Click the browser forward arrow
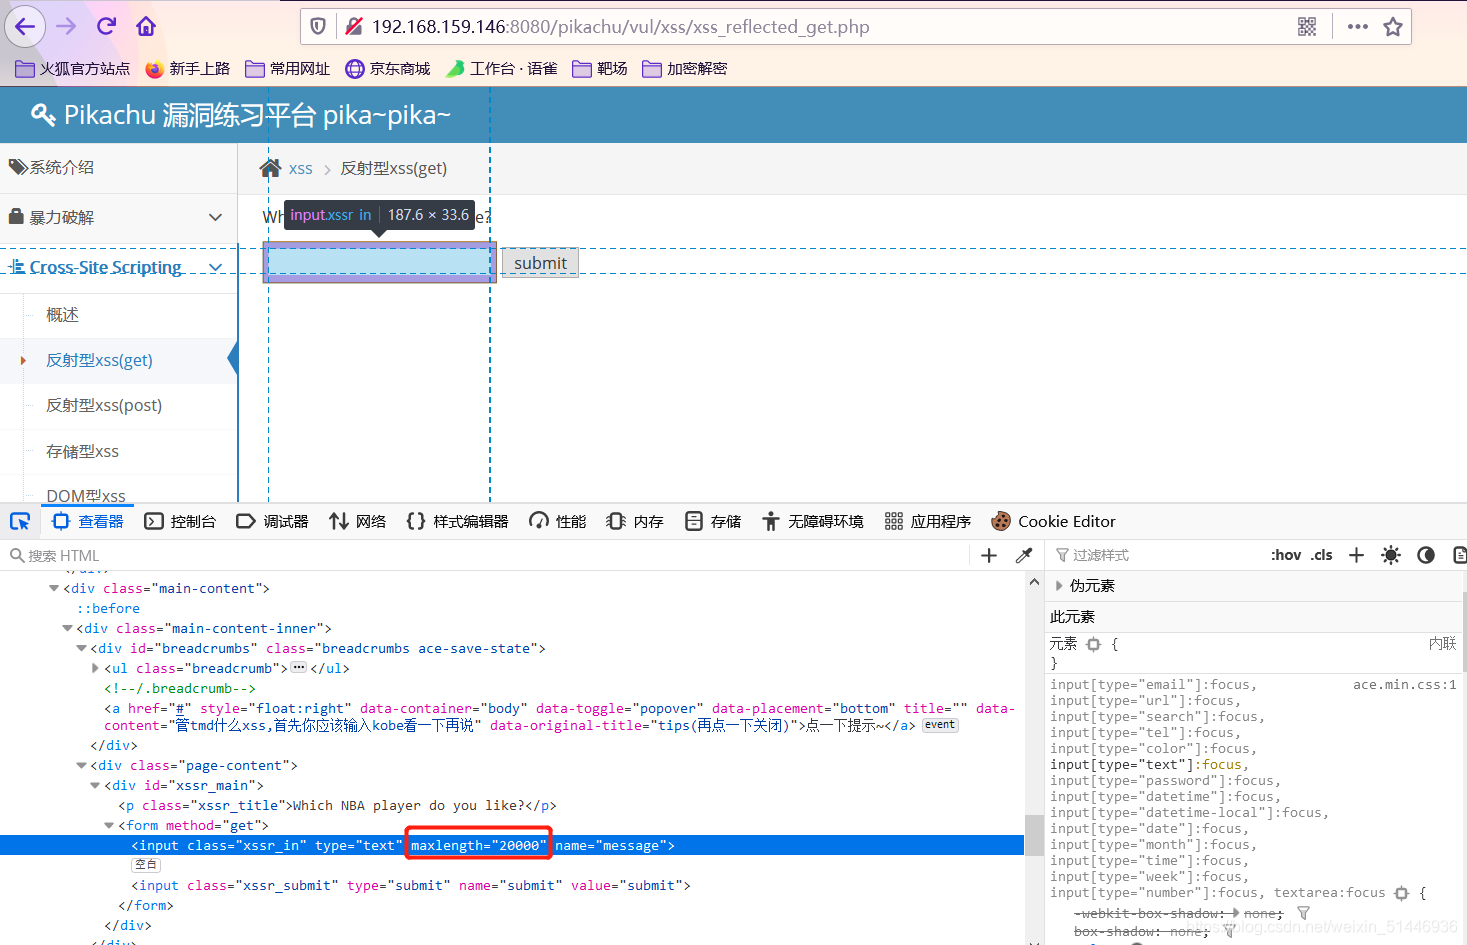 67,26
